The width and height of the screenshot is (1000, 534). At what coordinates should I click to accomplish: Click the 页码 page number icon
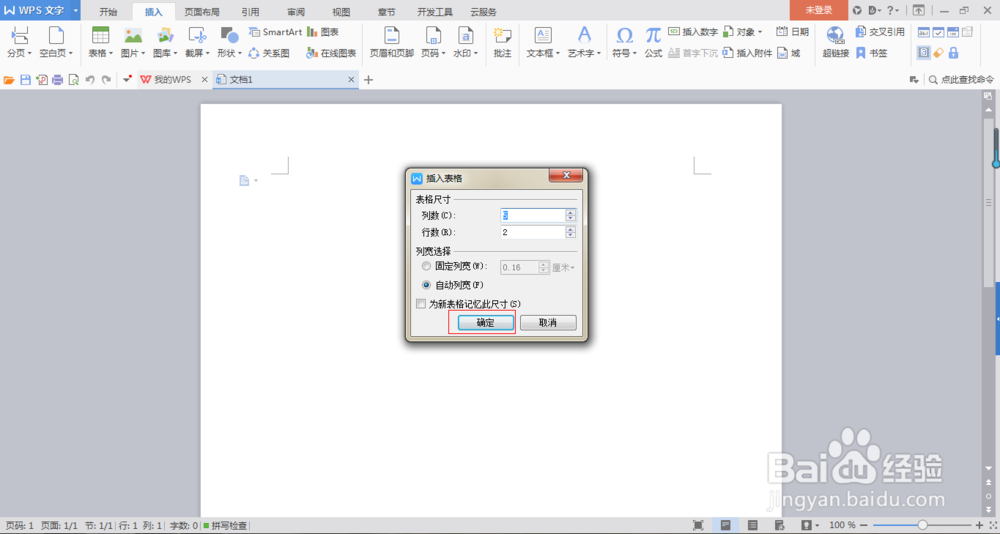pyautogui.click(x=434, y=36)
